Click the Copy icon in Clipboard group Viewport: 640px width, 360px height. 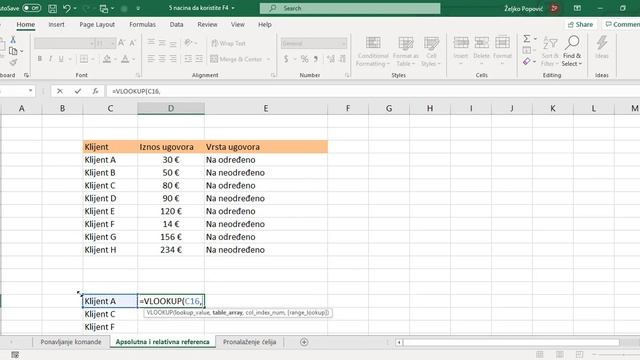tap(13, 51)
